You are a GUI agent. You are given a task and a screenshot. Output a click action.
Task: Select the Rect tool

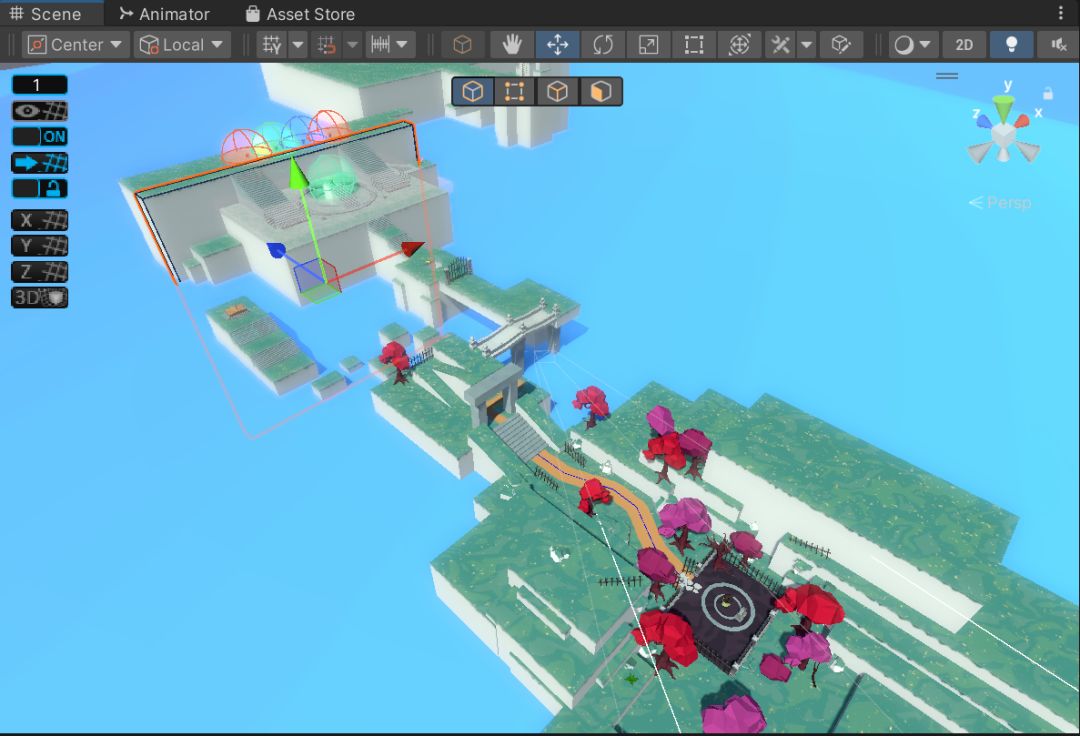pos(694,45)
